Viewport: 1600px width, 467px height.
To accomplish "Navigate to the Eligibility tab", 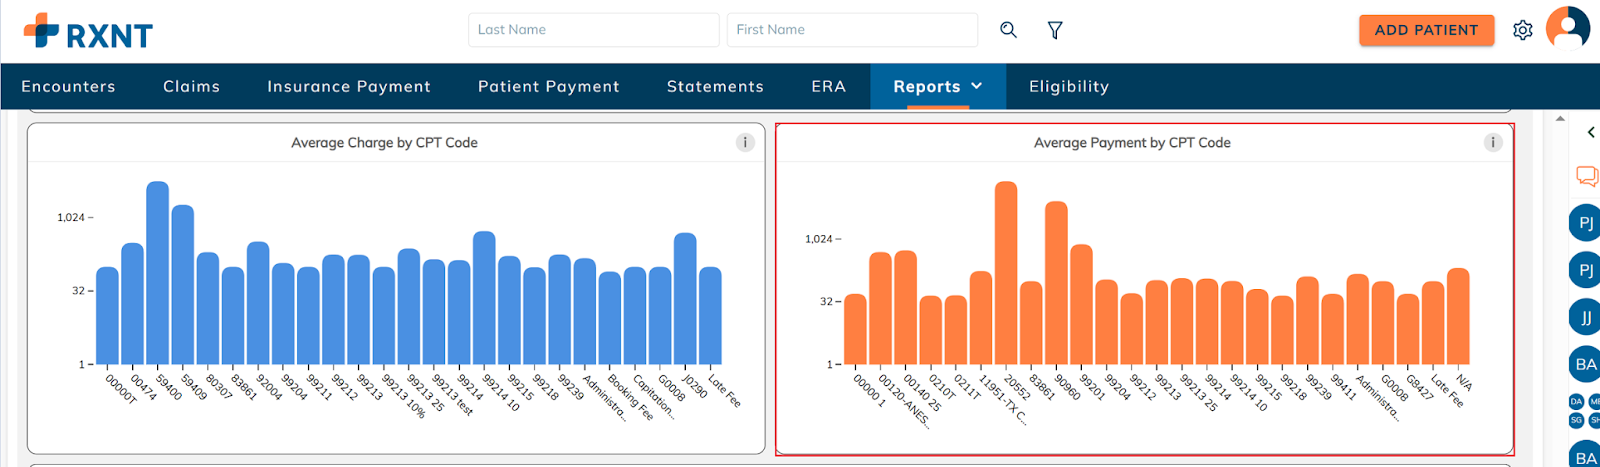I will coord(1069,87).
